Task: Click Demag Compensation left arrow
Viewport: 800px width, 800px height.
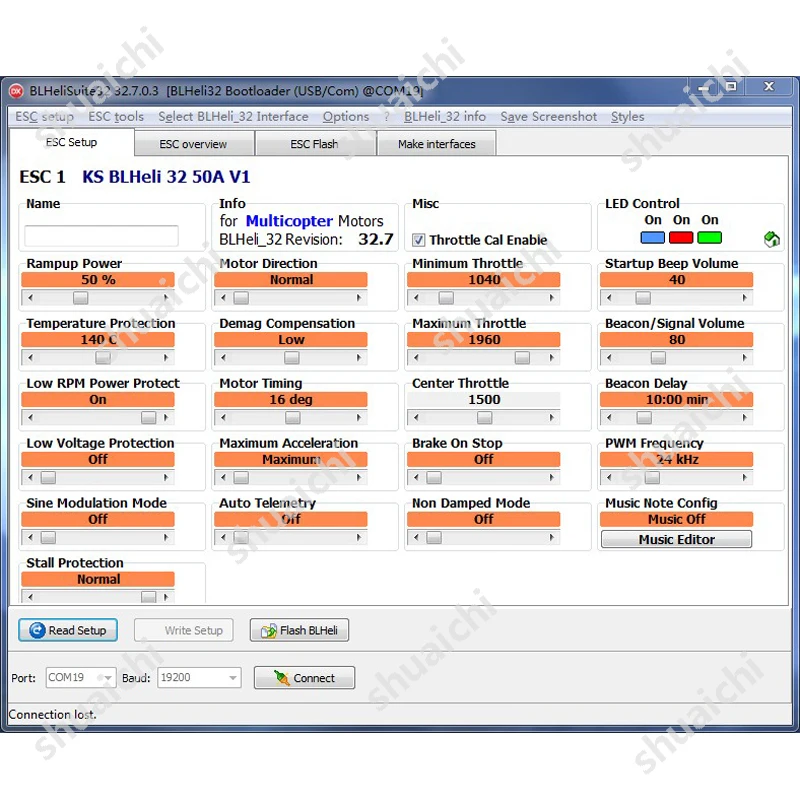Action: (x=223, y=358)
